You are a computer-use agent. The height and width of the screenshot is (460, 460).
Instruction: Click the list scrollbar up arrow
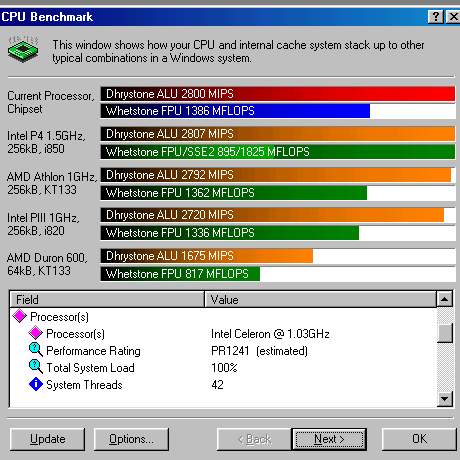[445, 299]
